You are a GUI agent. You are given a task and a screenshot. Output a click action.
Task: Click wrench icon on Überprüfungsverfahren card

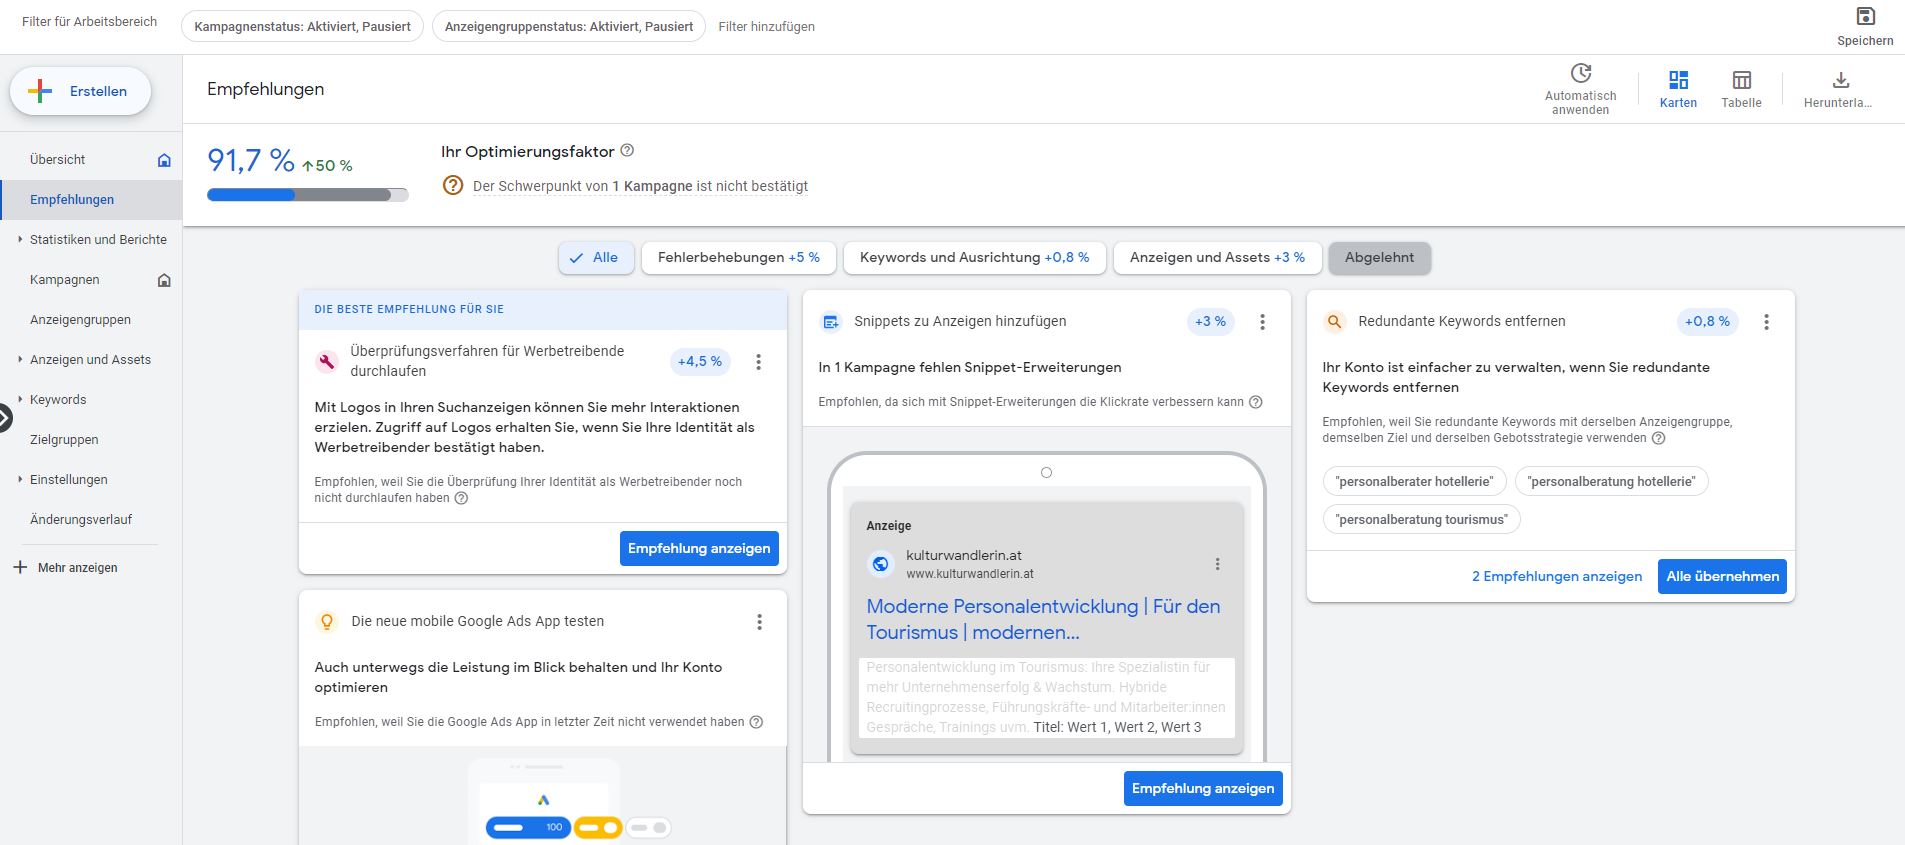326,362
